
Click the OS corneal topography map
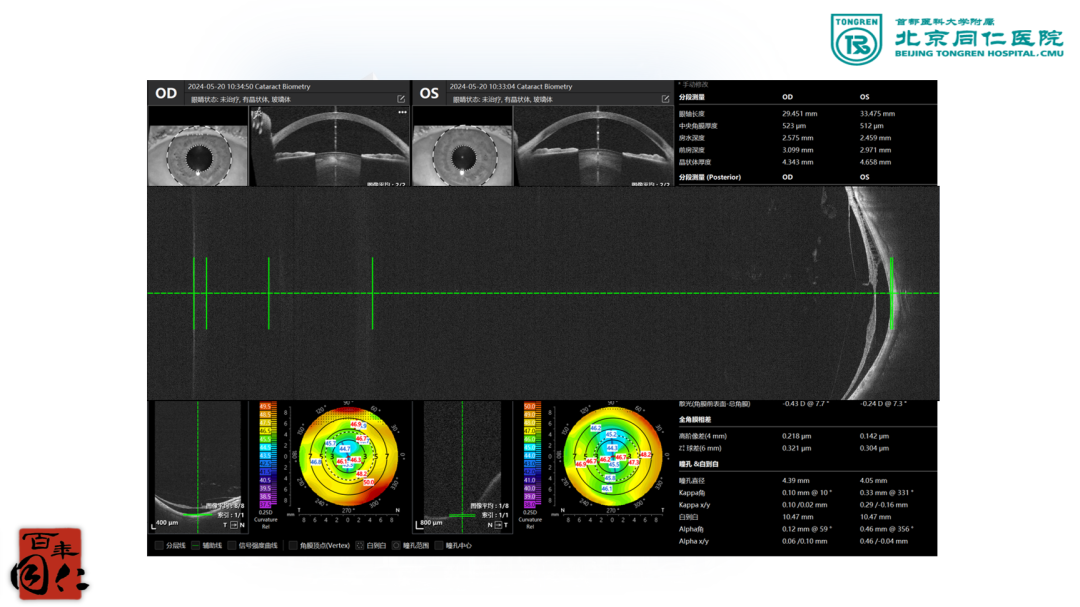(x=612, y=455)
